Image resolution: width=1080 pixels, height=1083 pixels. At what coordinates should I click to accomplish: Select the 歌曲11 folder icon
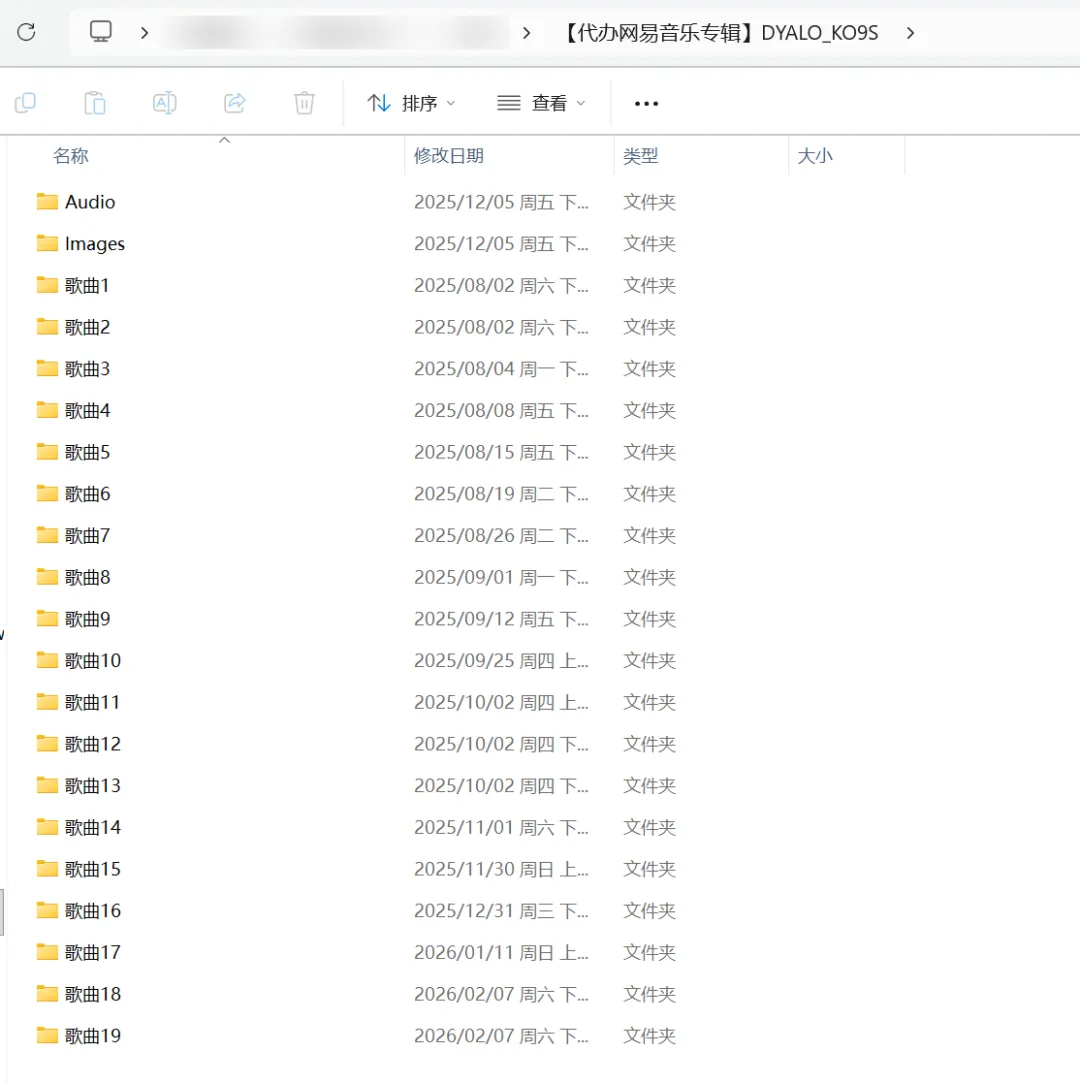47,702
